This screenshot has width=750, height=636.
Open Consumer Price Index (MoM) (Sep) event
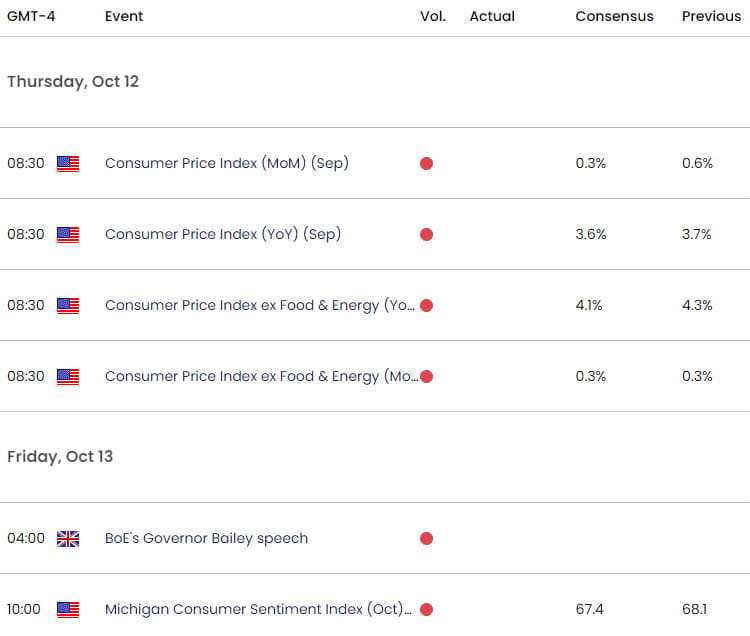coord(227,164)
